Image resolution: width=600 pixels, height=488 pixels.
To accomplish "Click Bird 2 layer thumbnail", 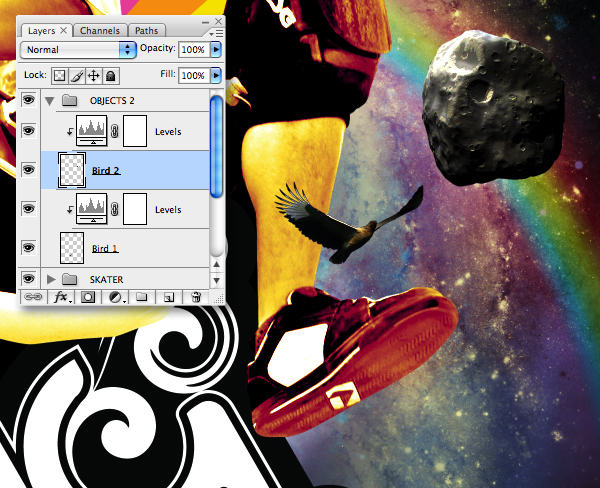I will (x=72, y=170).
